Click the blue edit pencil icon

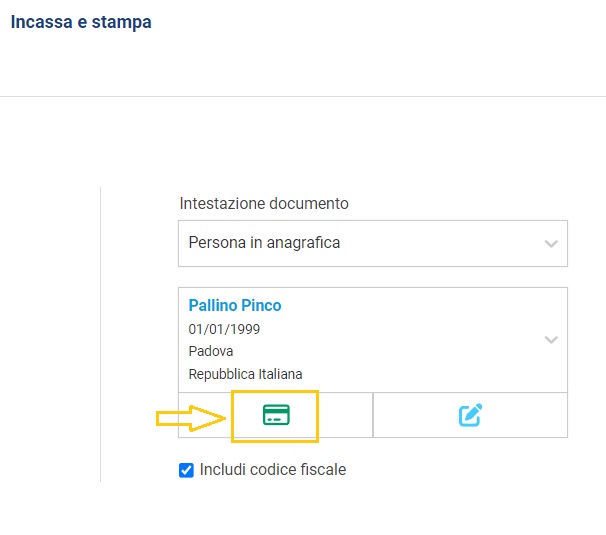[470, 415]
